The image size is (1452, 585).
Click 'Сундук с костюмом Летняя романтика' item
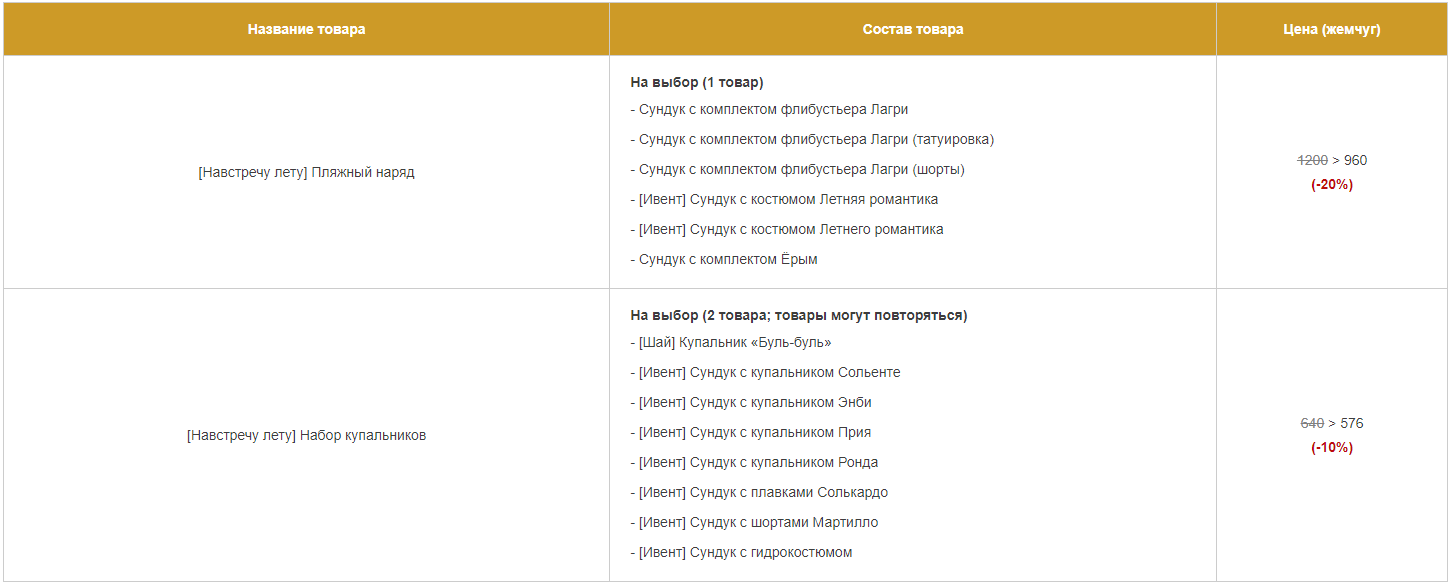point(788,199)
